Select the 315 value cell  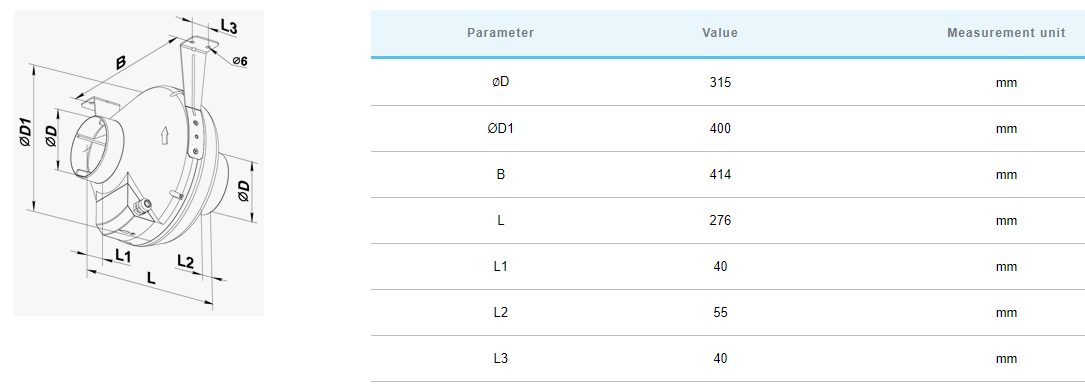click(x=720, y=82)
